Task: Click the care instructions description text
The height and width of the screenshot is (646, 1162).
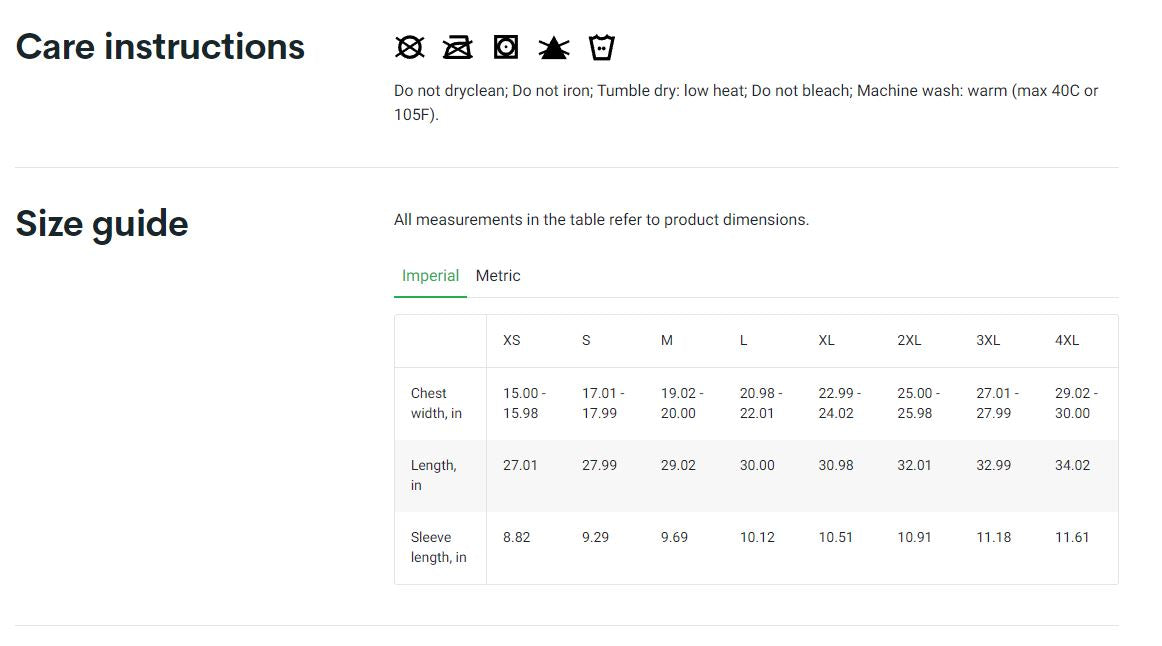Action: point(746,102)
